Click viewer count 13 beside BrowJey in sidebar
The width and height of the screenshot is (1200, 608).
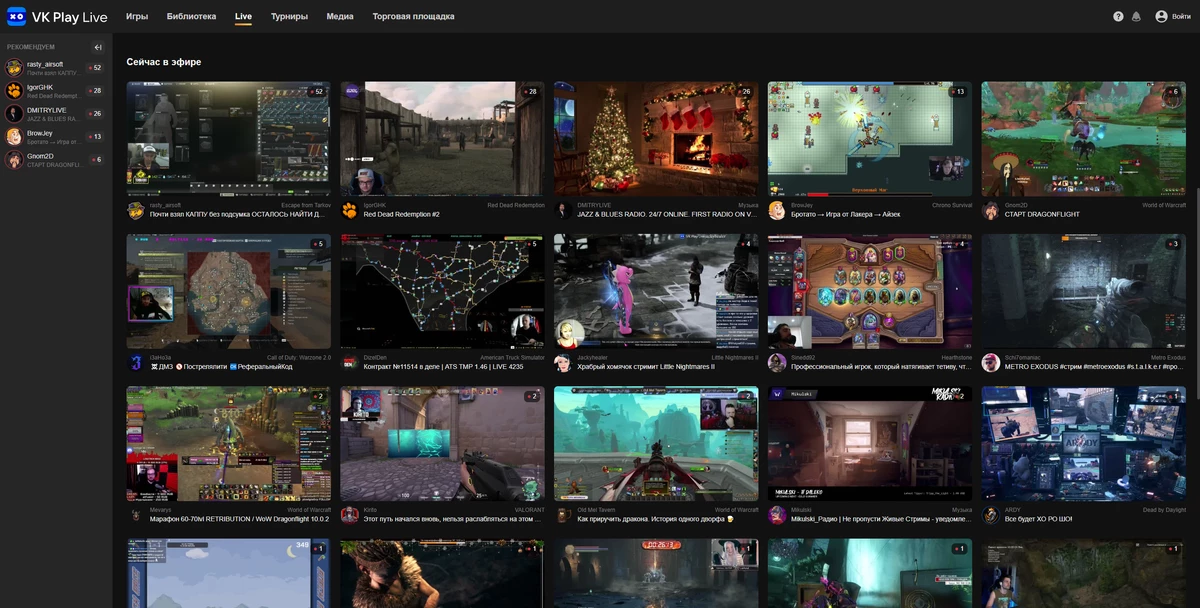tap(96, 137)
